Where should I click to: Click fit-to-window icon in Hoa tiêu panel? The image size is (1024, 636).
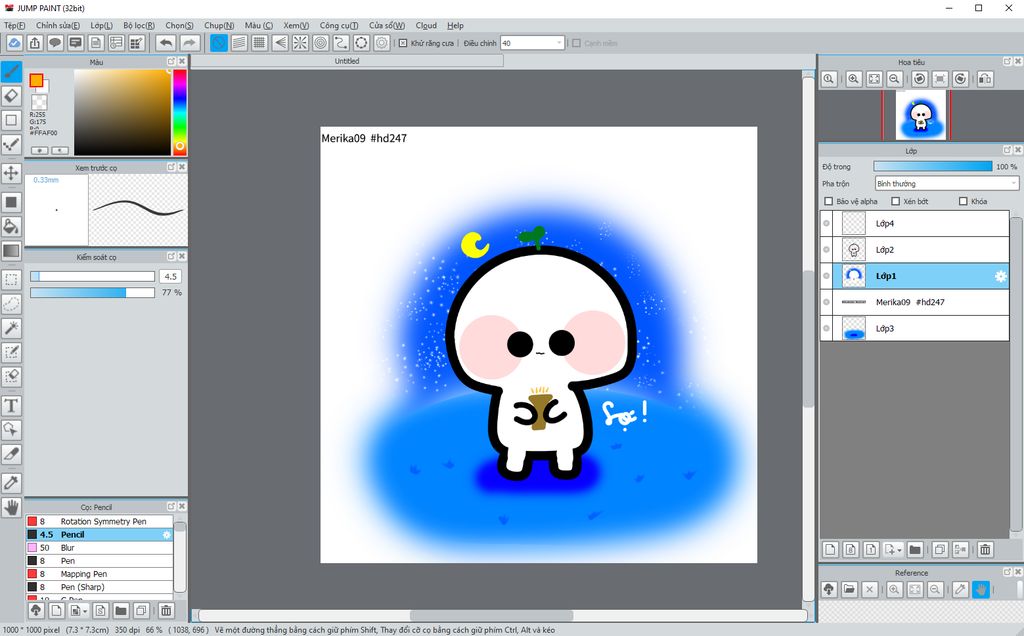click(x=874, y=79)
